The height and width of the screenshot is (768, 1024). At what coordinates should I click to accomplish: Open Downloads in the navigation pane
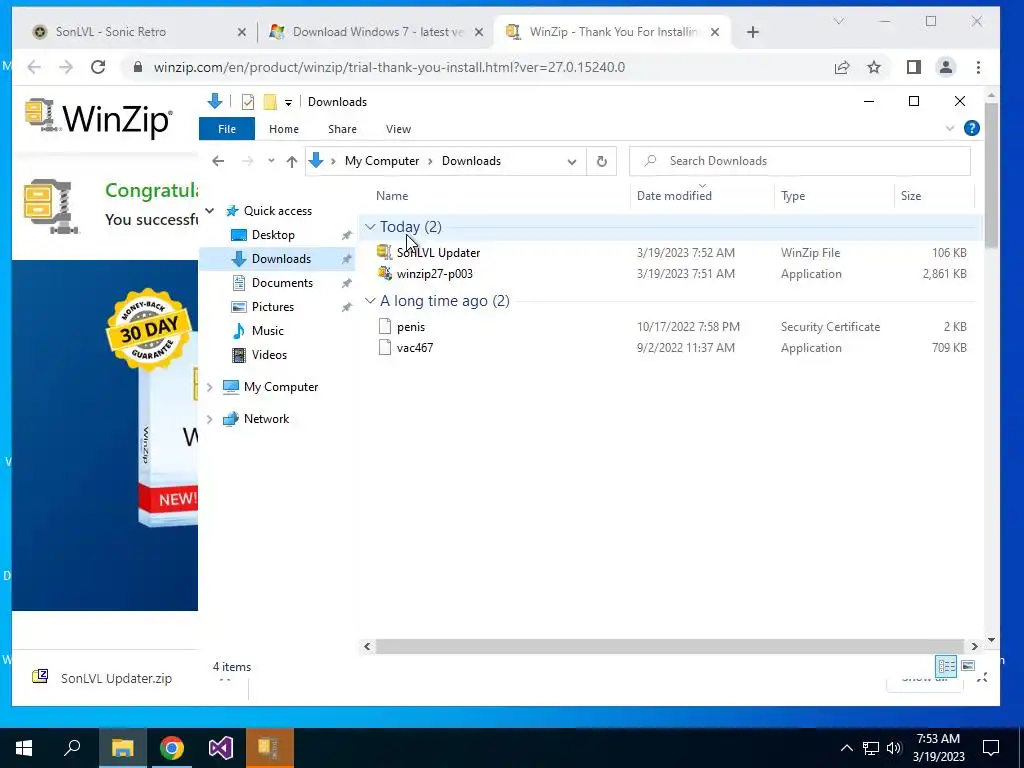pyautogui.click(x=281, y=259)
